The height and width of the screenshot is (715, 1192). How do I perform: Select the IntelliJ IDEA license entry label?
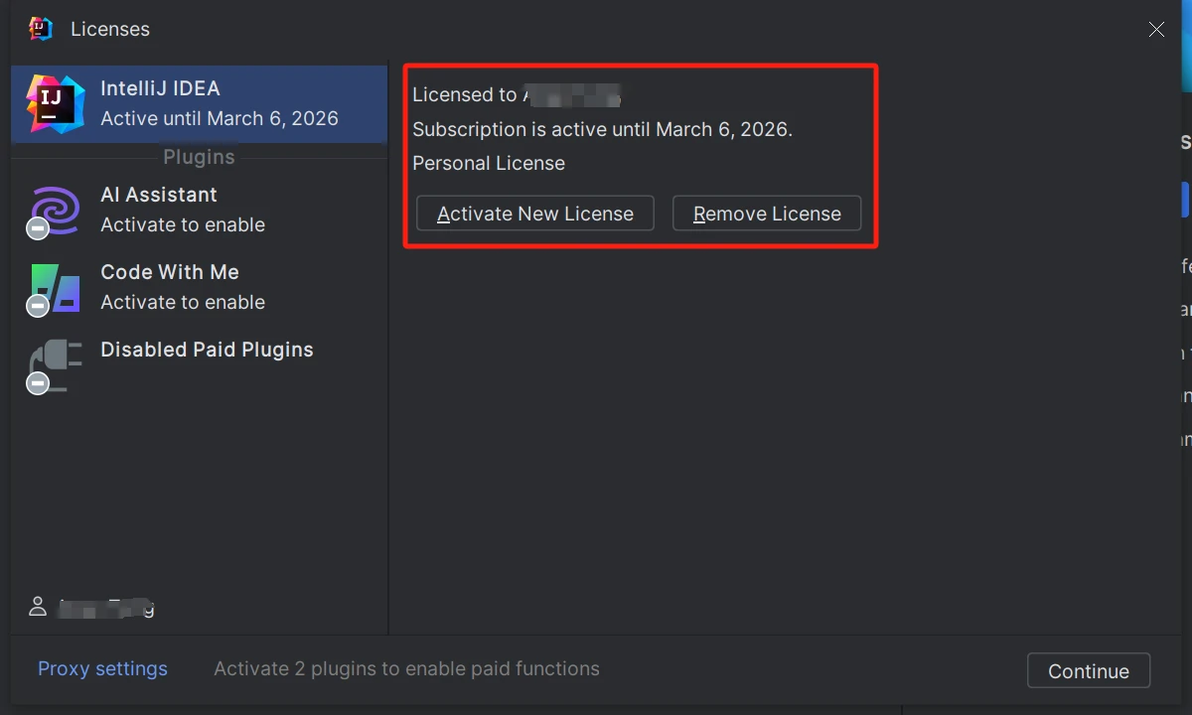(x=160, y=89)
